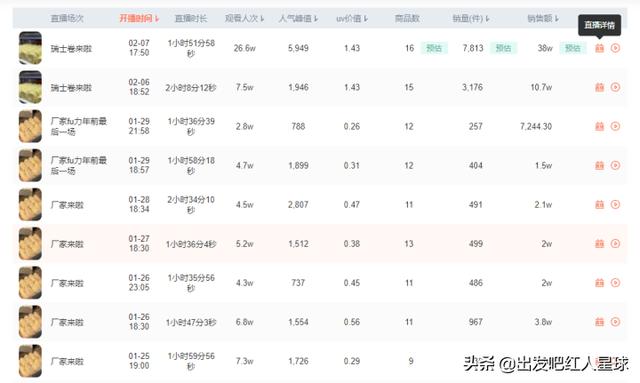Open live details icon for 02-06 18:52 row
Screen dimensions: 640x383
coord(599,87)
